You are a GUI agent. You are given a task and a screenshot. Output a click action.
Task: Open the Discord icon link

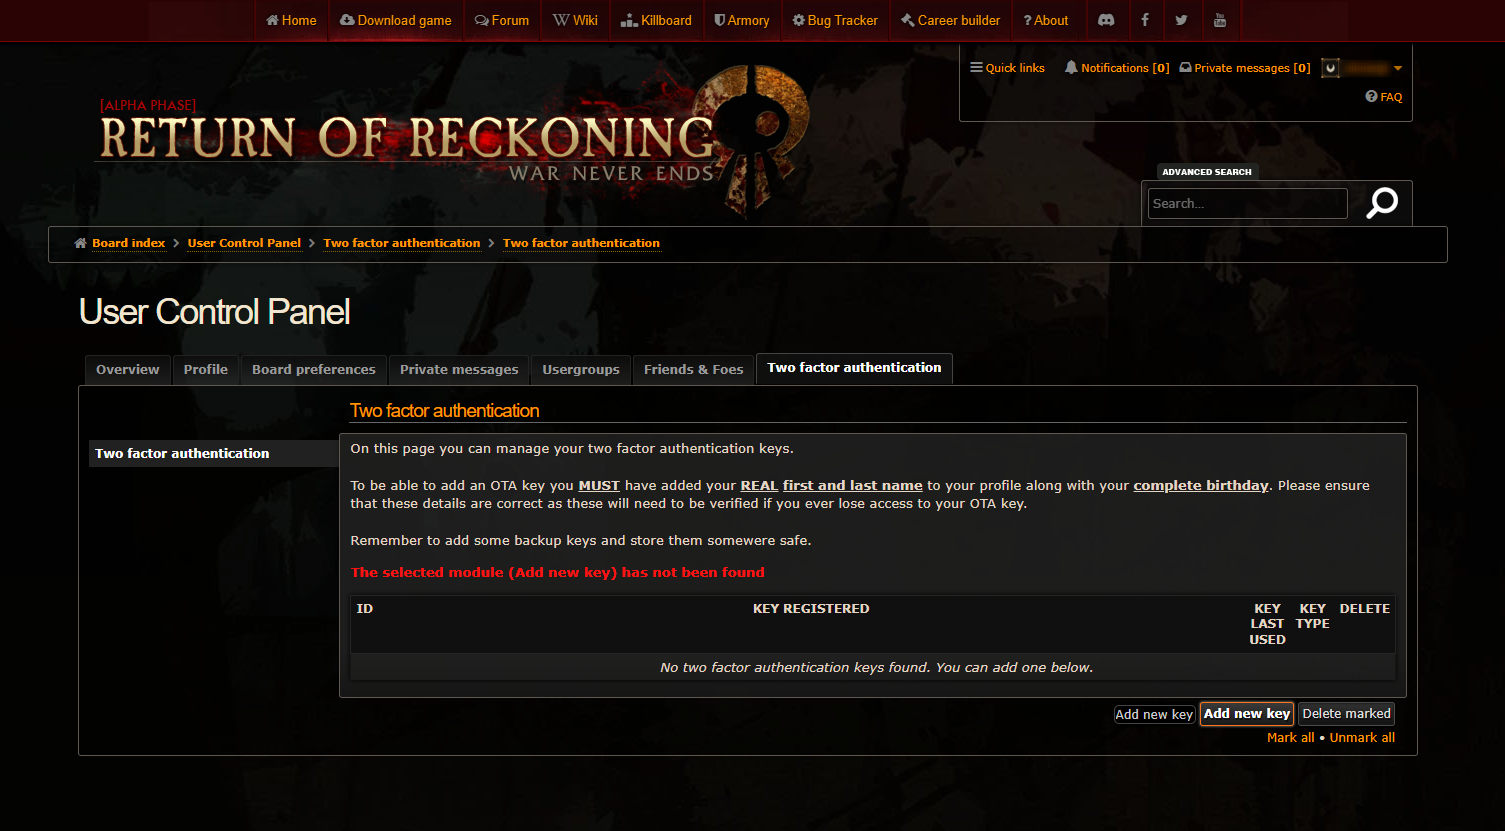pos(1106,20)
